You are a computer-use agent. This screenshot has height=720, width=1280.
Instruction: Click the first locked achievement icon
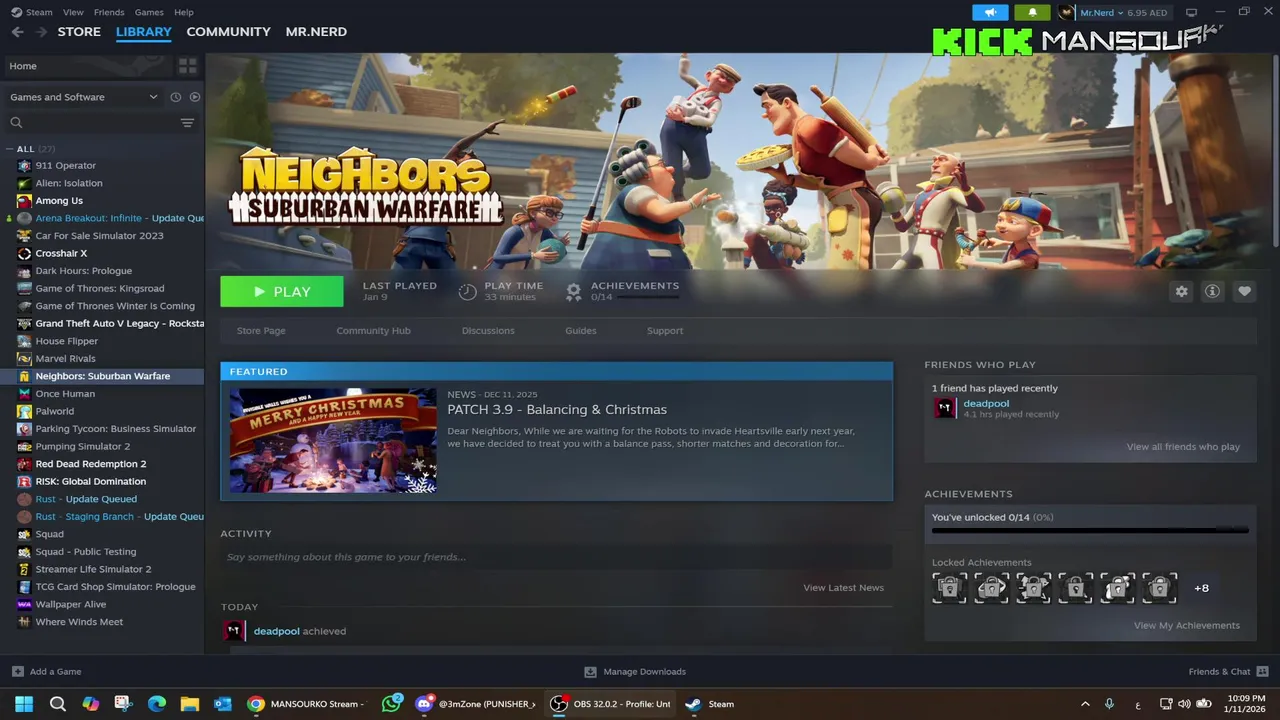pyautogui.click(x=949, y=588)
